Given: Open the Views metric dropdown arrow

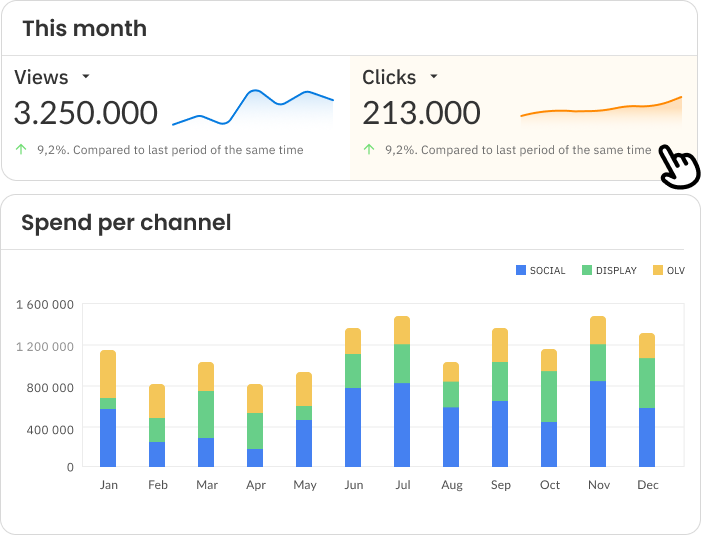Looking at the screenshot, I should click(86, 77).
